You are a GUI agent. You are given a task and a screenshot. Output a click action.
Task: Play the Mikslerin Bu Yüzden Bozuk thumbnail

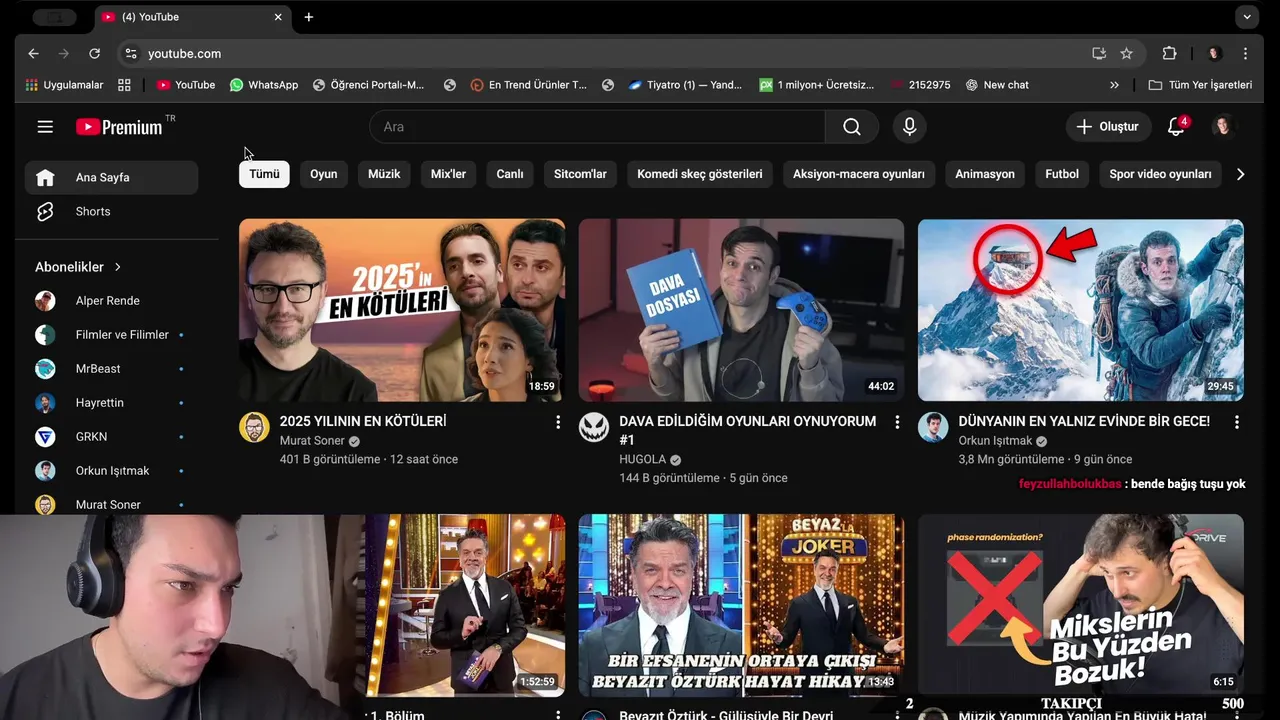point(1081,605)
